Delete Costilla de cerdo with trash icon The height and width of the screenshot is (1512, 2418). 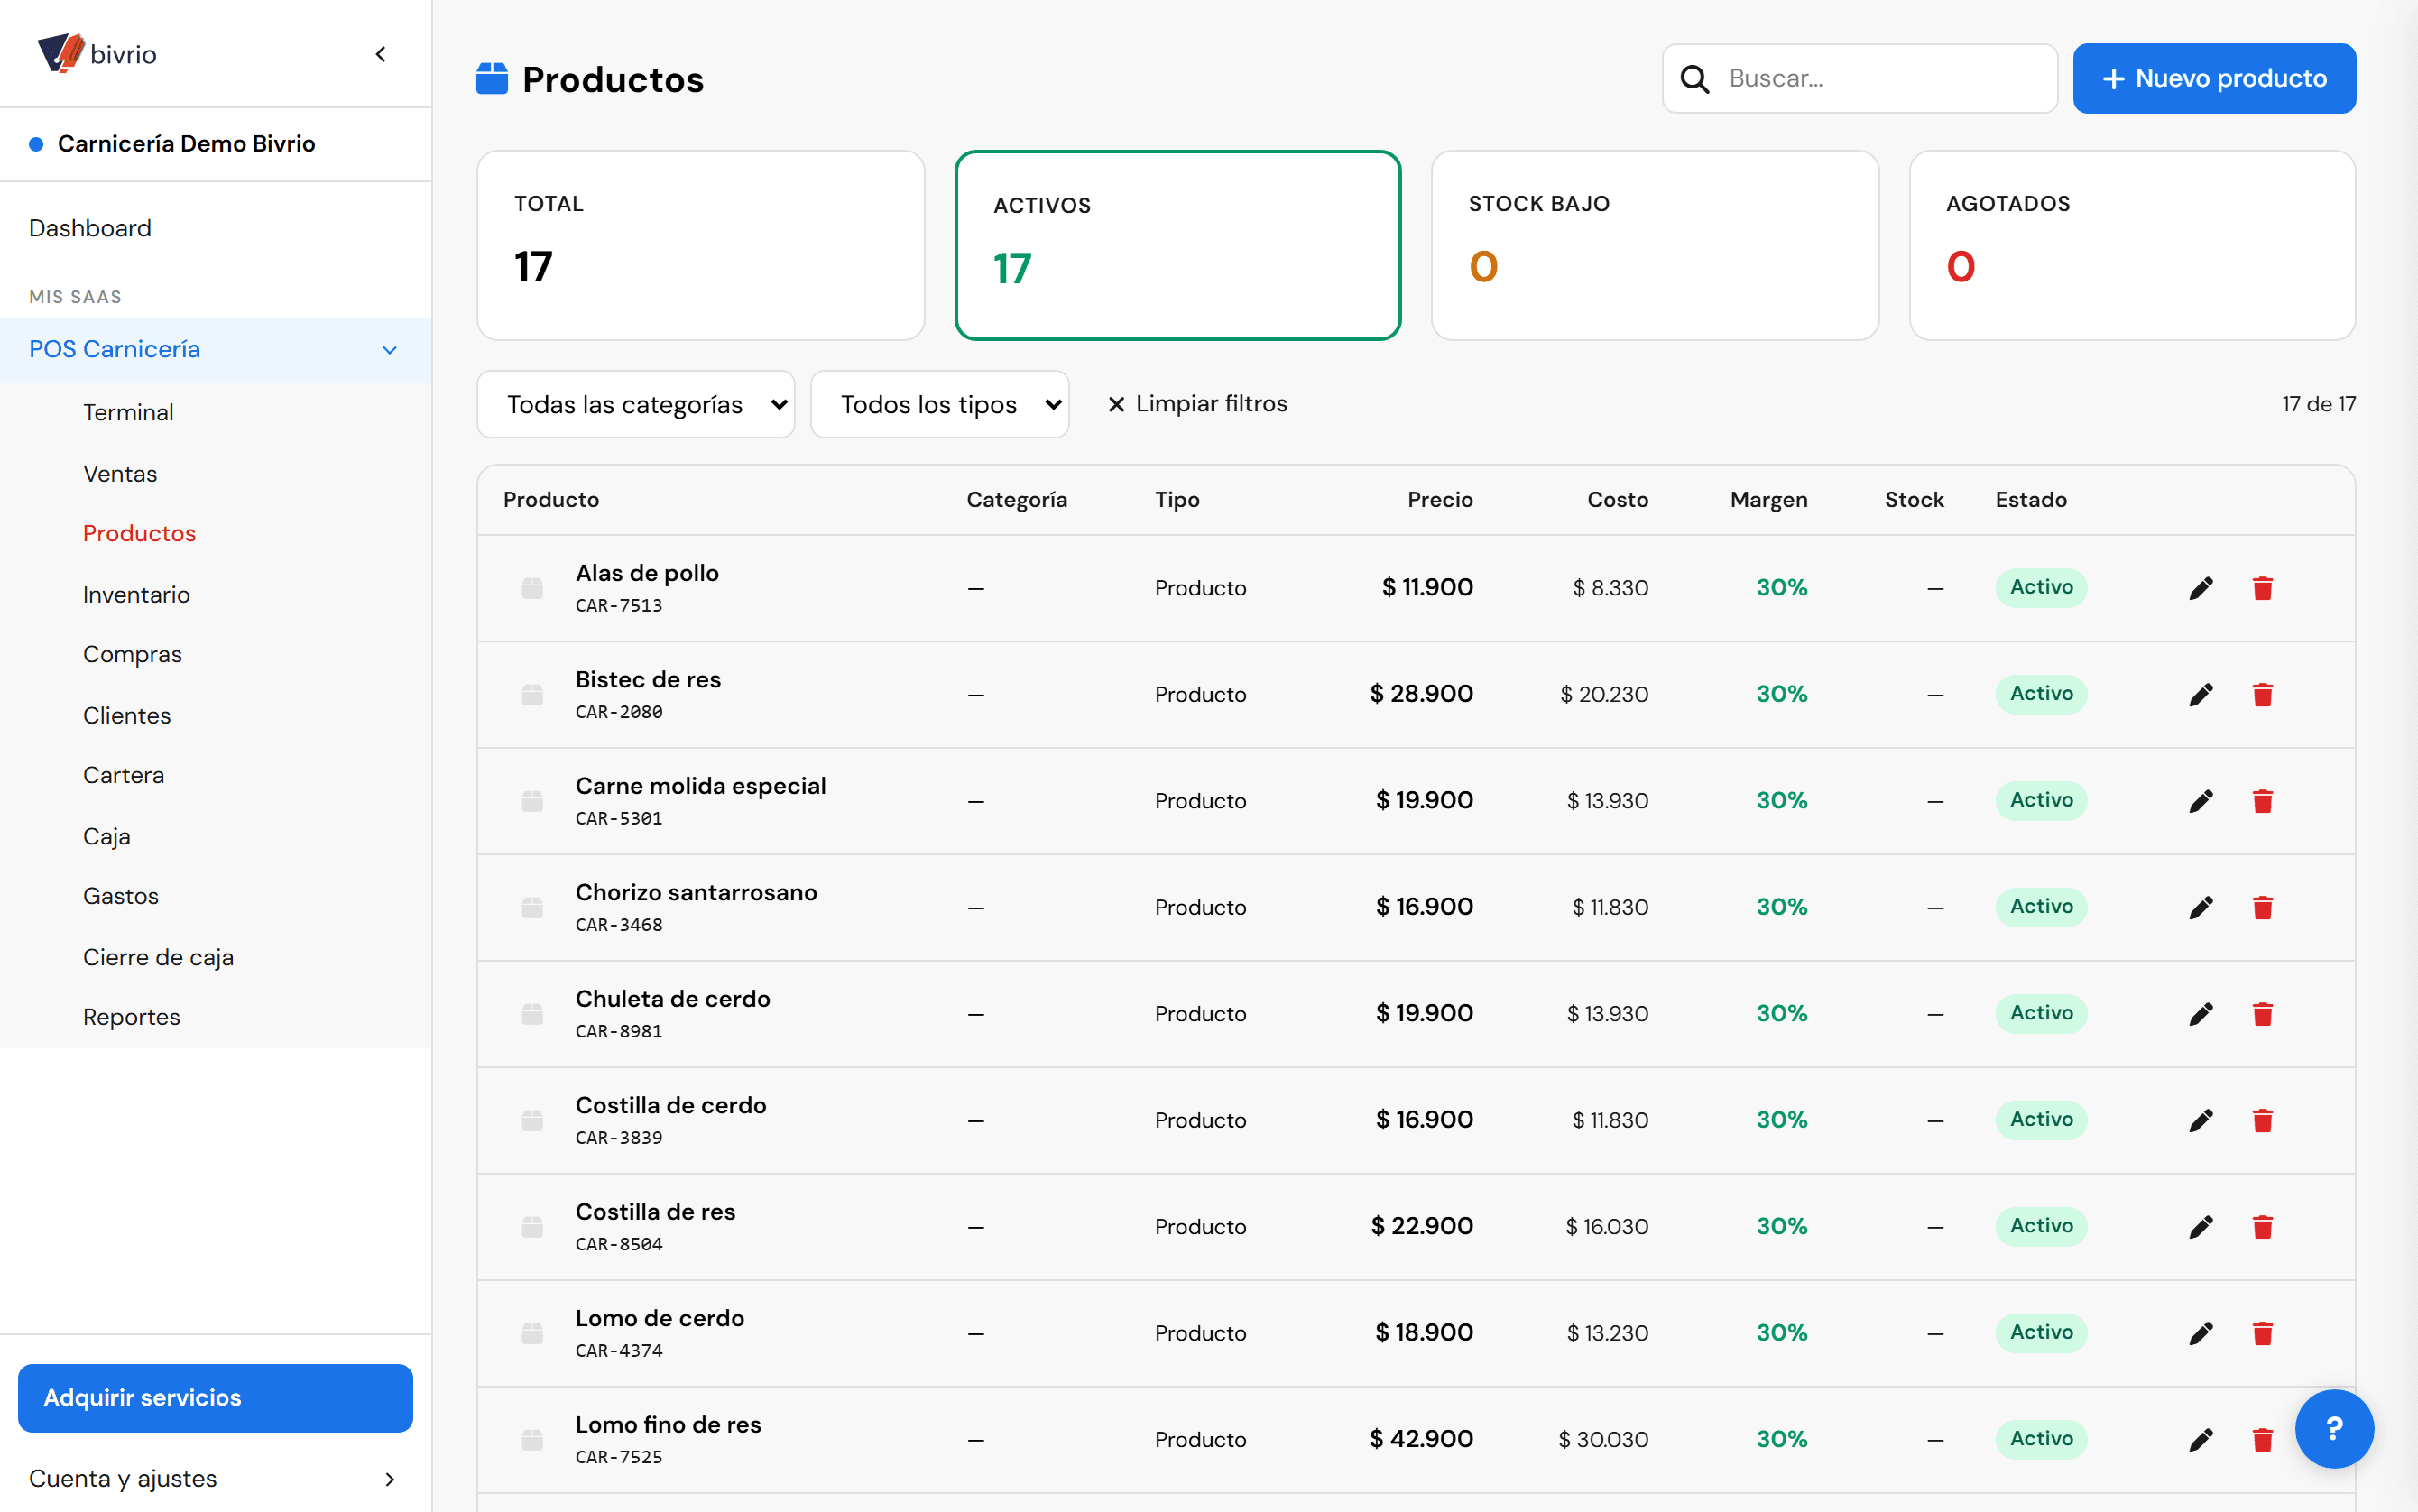coord(2262,1120)
